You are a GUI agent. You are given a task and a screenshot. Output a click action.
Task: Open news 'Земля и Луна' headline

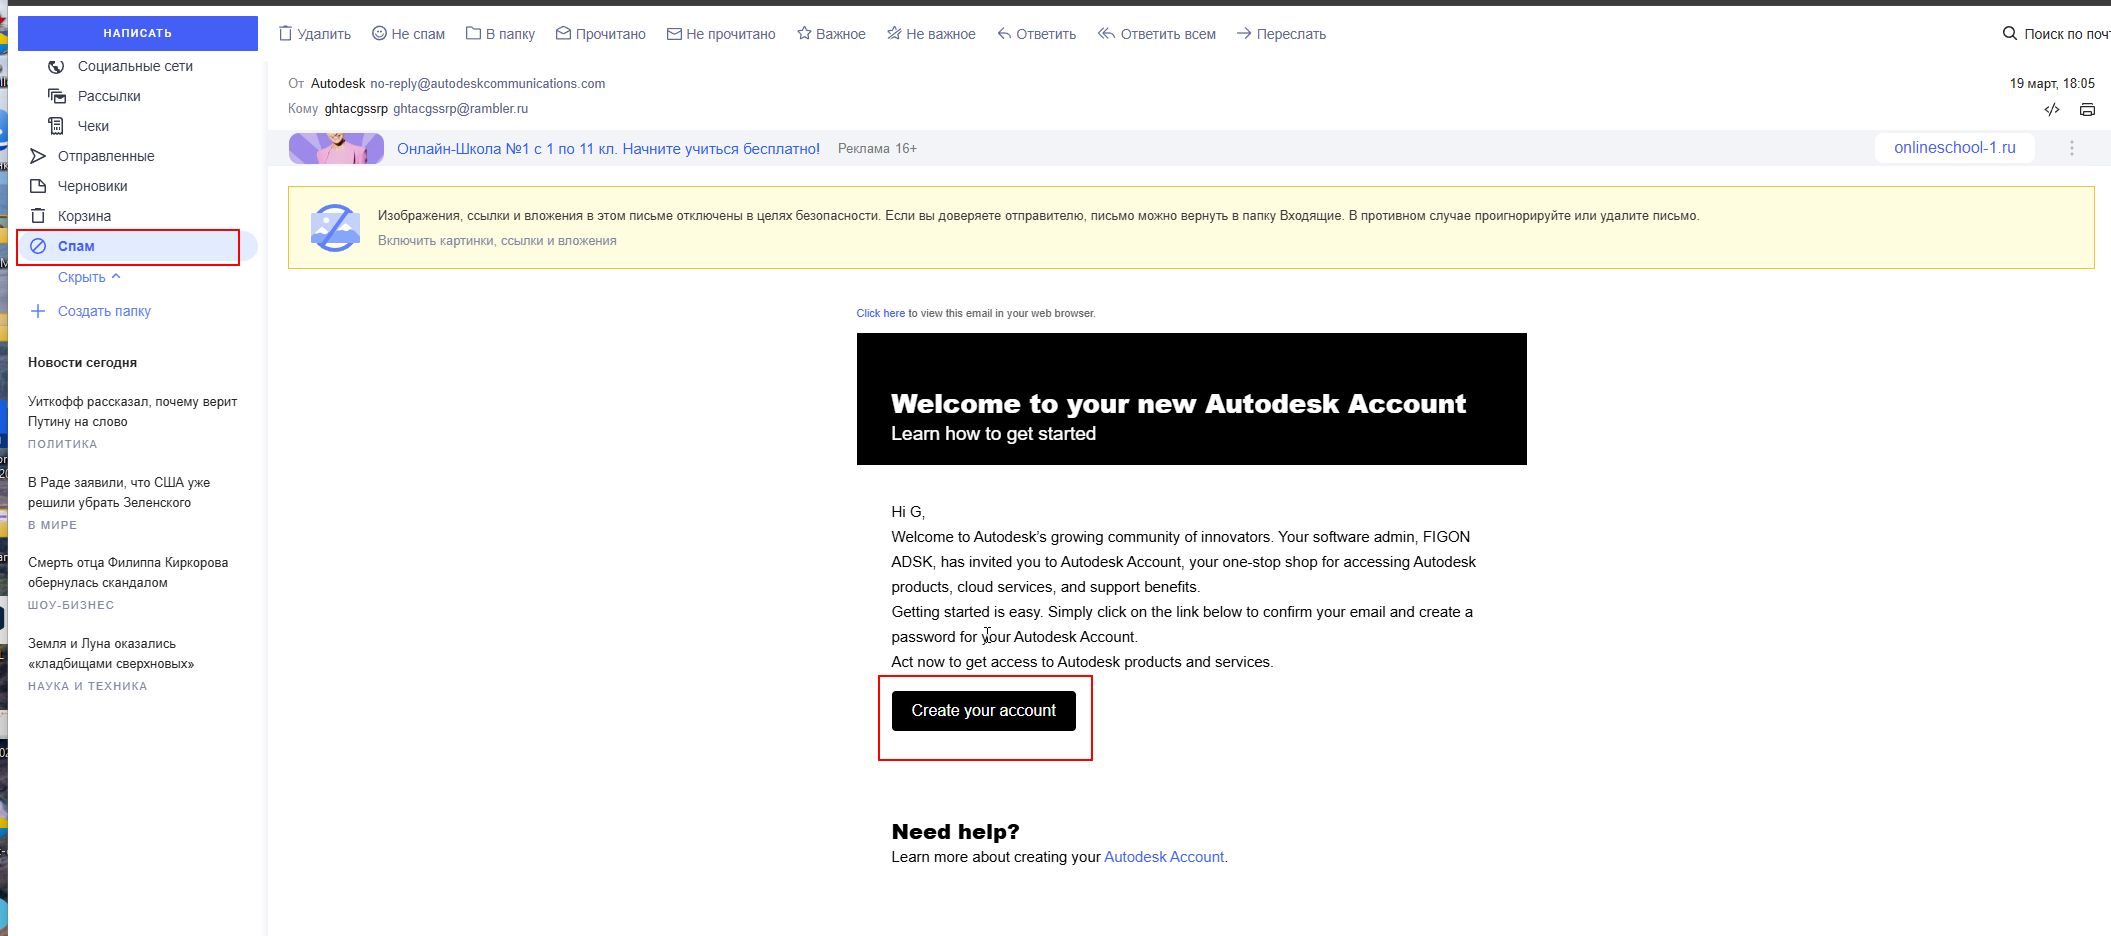click(x=111, y=653)
